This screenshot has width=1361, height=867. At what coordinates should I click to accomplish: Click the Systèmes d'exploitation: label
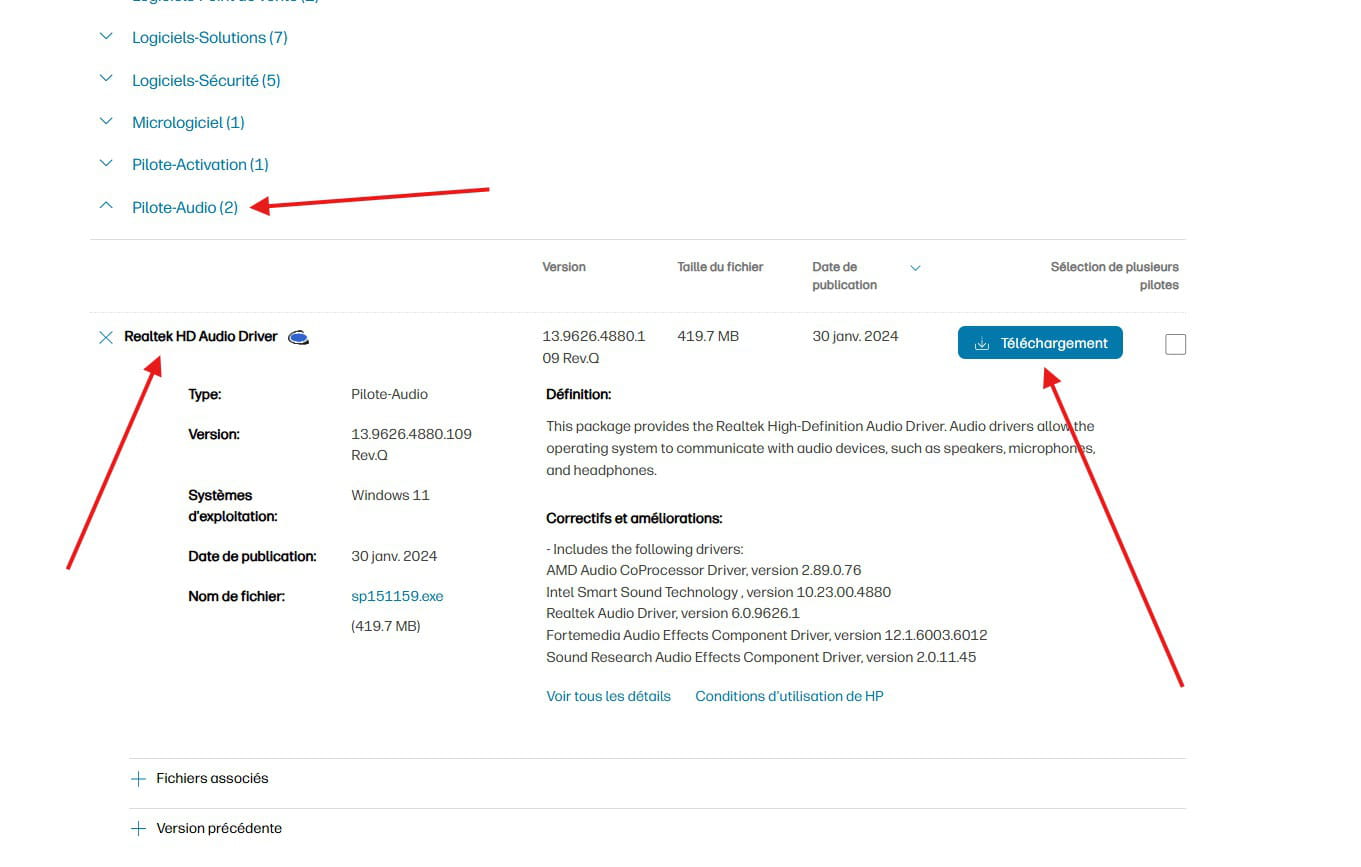point(233,506)
